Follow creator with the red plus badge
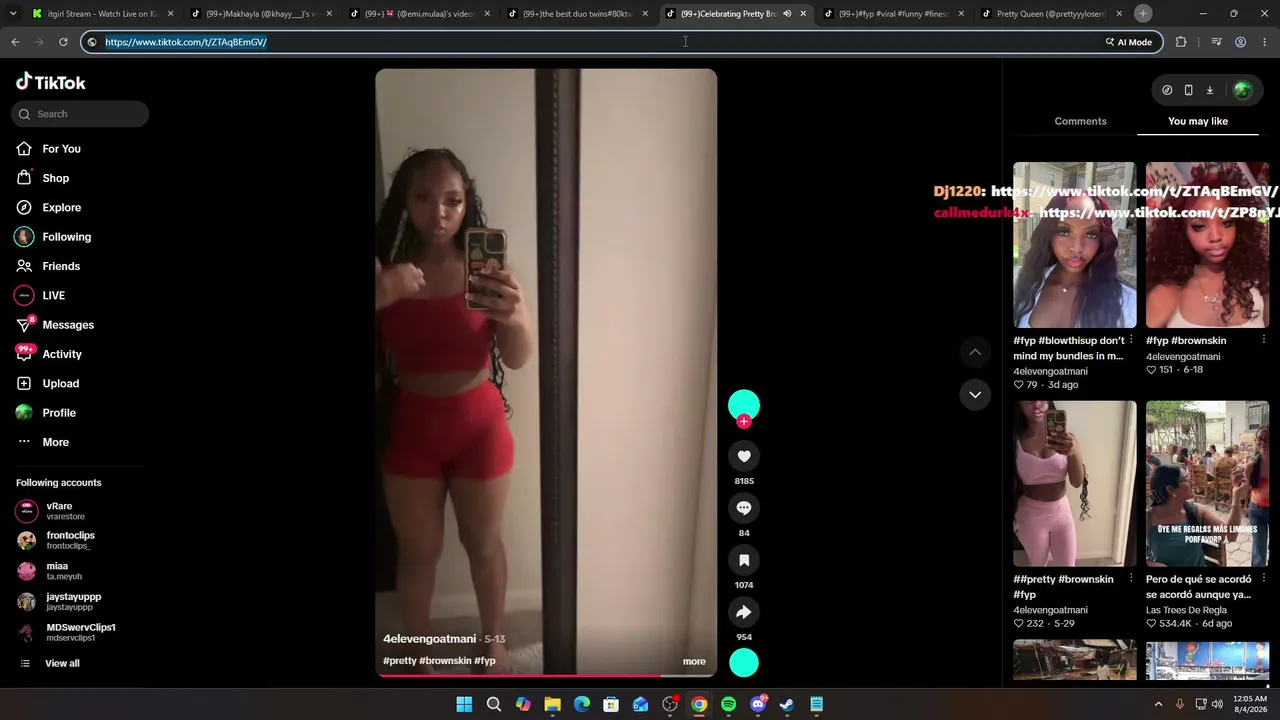1280x720 pixels. click(744, 422)
